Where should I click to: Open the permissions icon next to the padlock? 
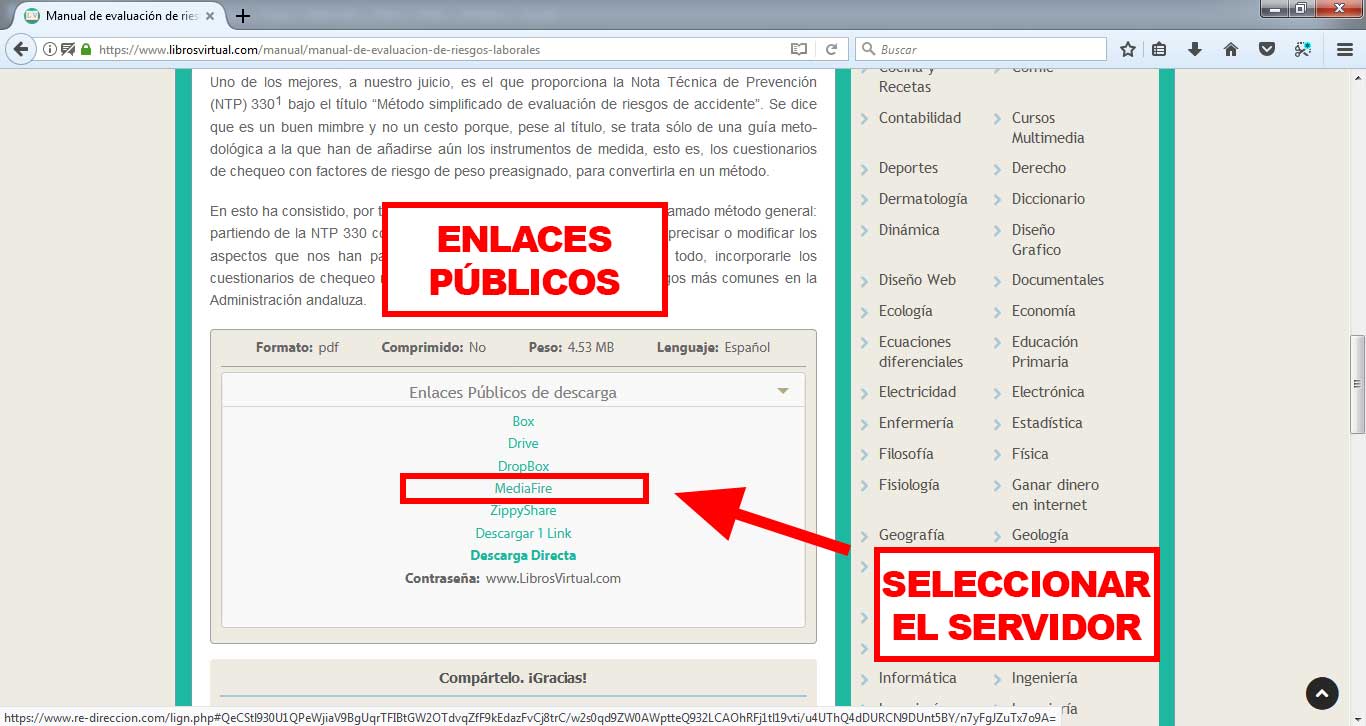point(68,49)
